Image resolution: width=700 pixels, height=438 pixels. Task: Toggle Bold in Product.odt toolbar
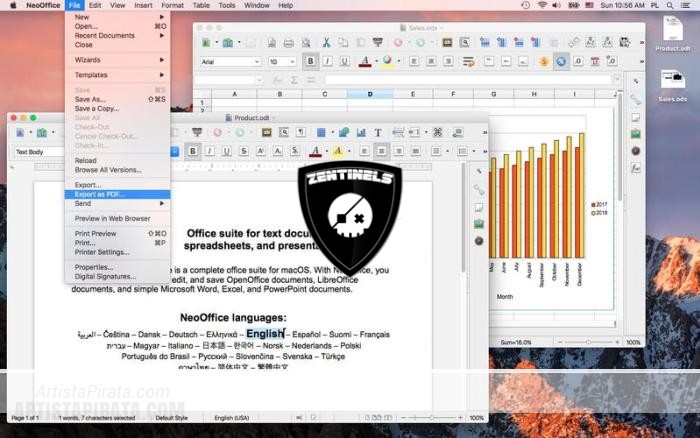(x=192, y=151)
